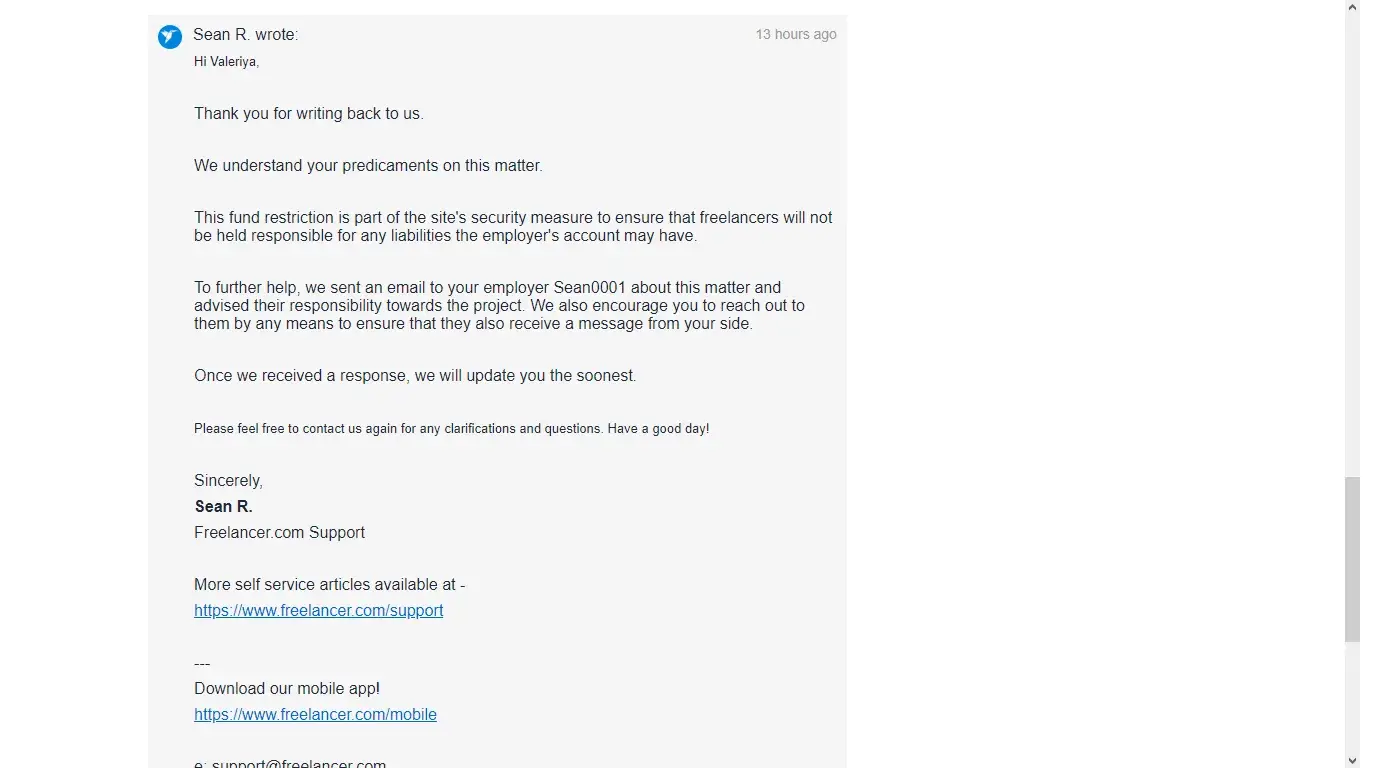This screenshot has height=768, width=1376.
Task: Click the employer username Sean0001
Action: coord(589,288)
